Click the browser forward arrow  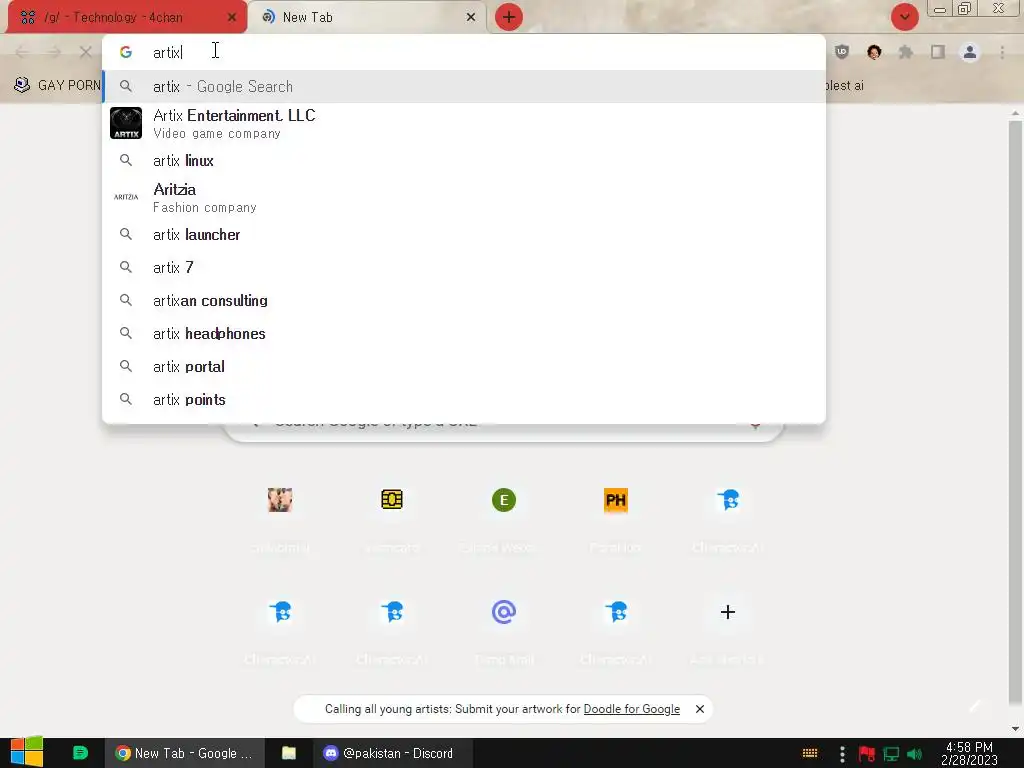(54, 52)
